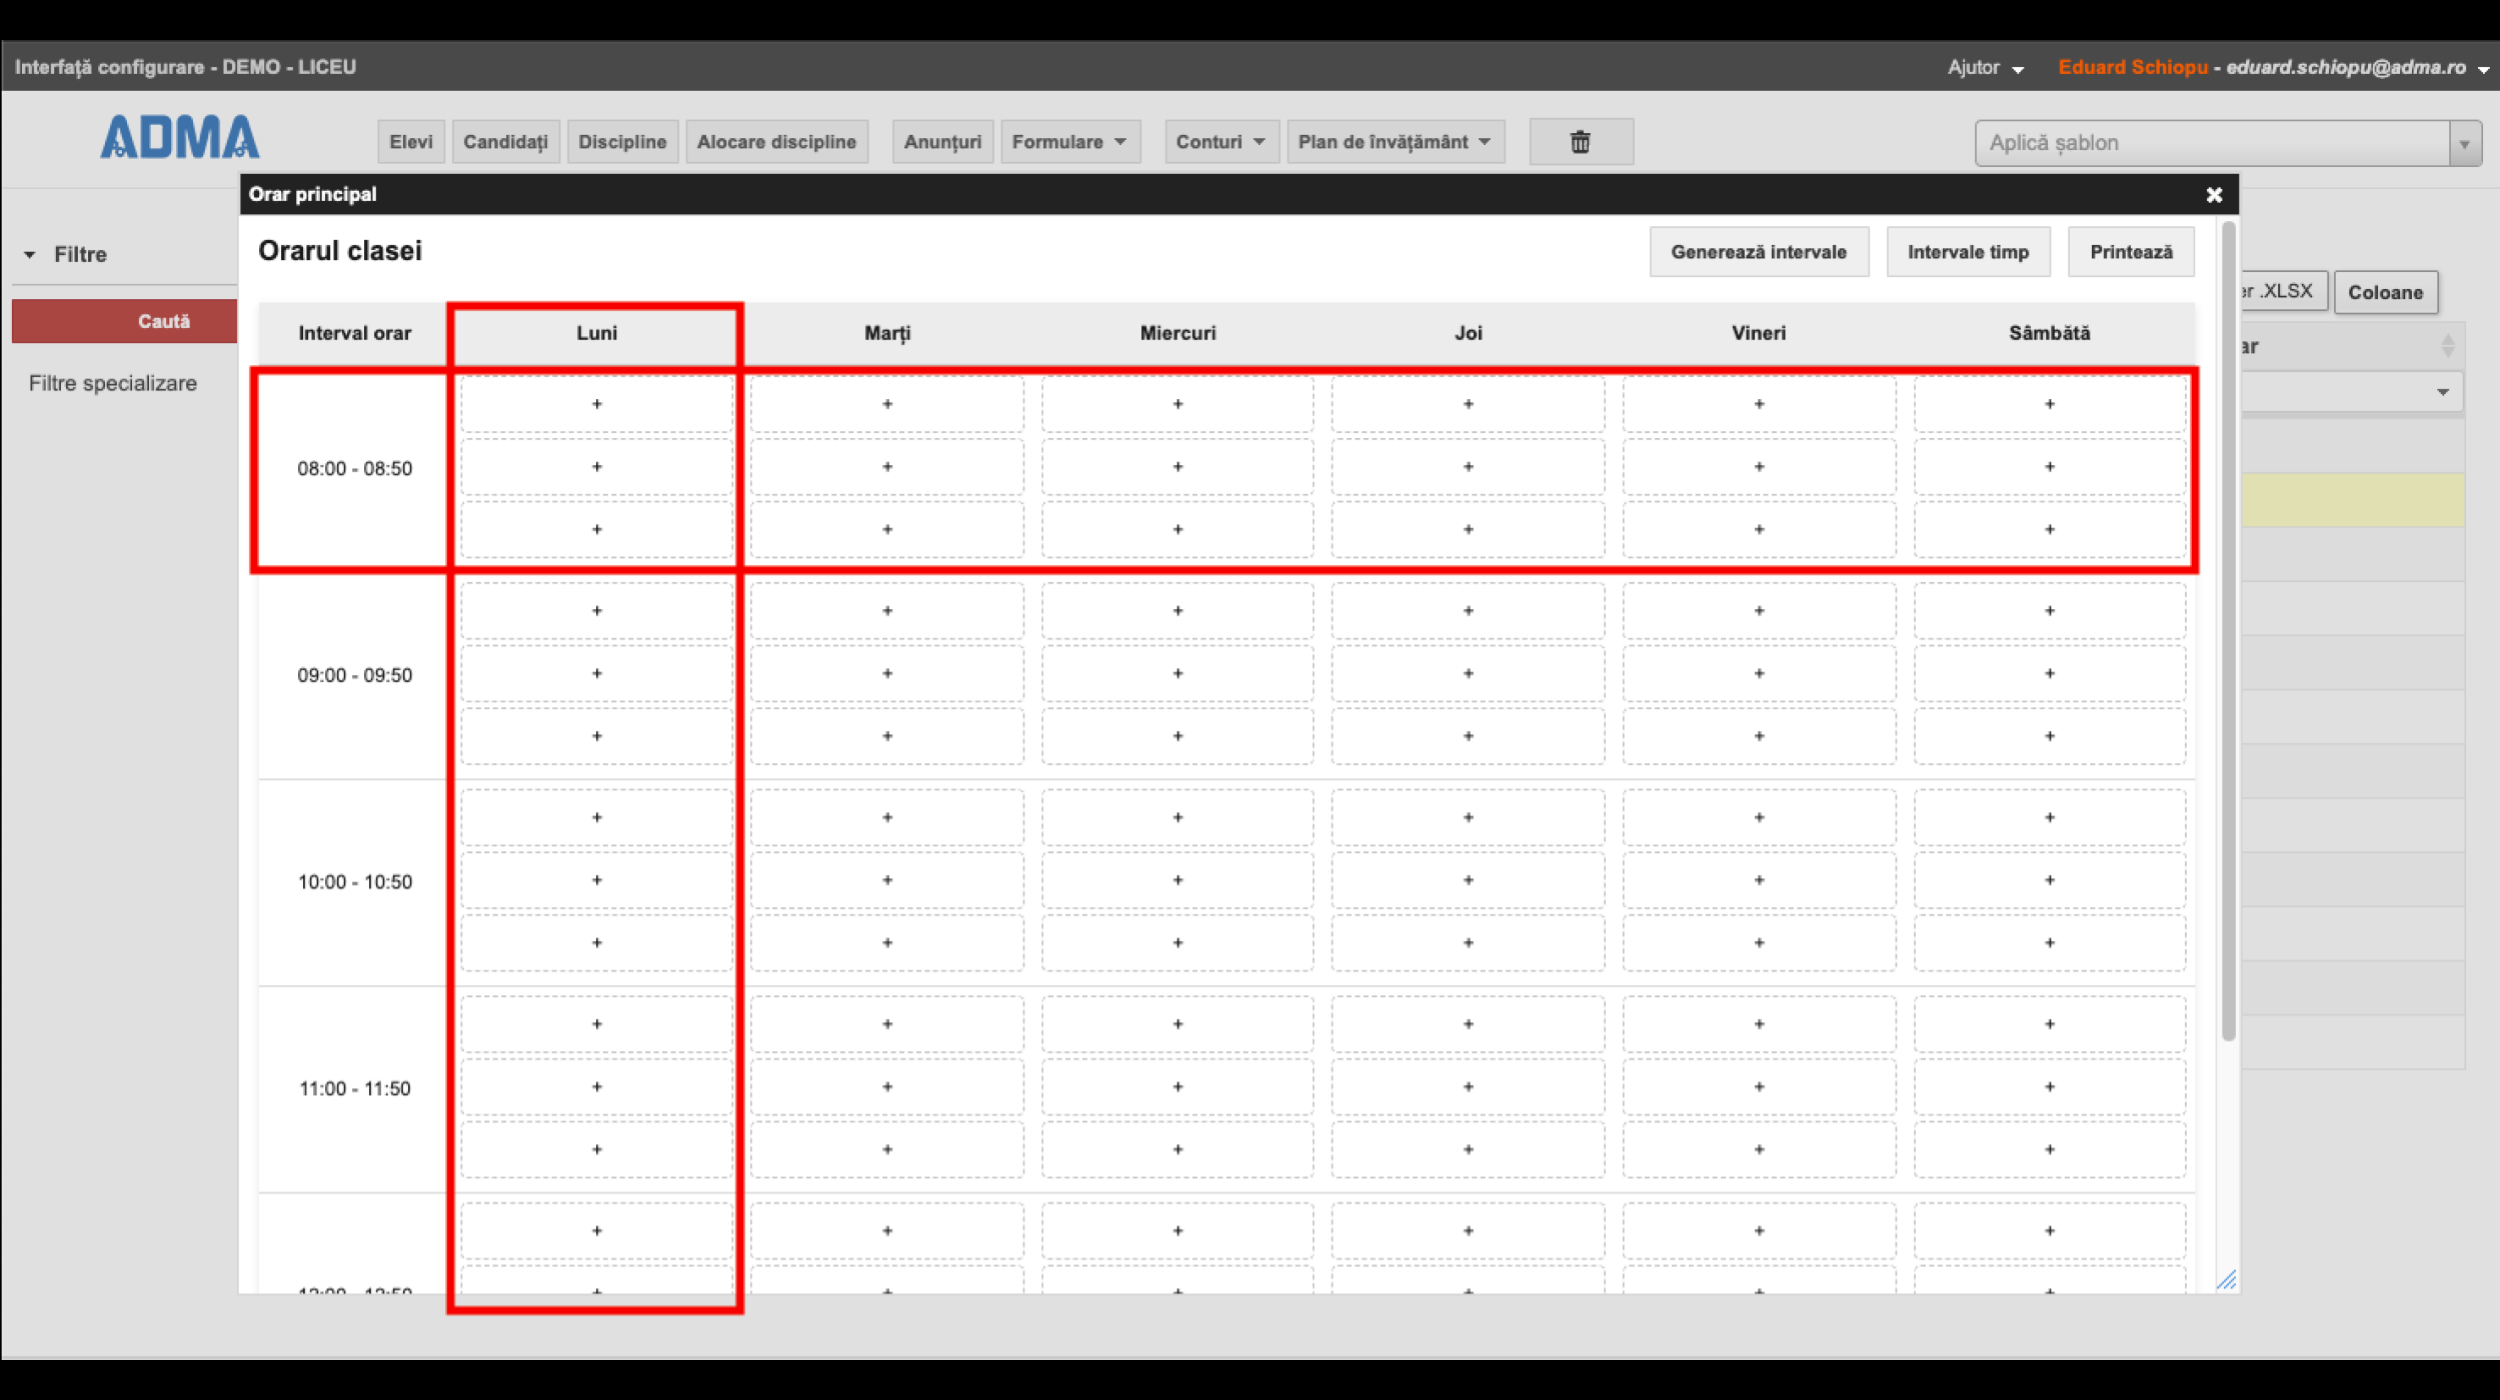Screen dimensions: 2500x1400
Task: Close the Orar principal dialog
Action: coord(2214,195)
